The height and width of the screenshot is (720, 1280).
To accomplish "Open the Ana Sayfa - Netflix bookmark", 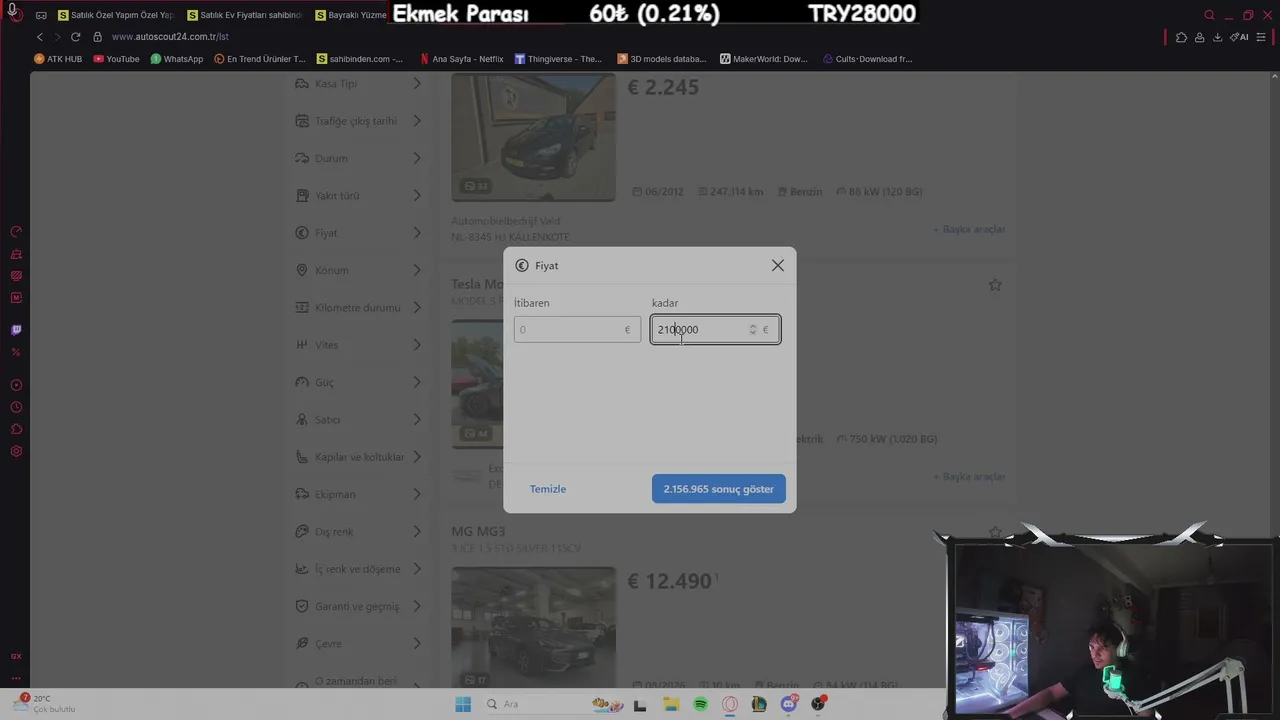I will (x=462, y=59).
